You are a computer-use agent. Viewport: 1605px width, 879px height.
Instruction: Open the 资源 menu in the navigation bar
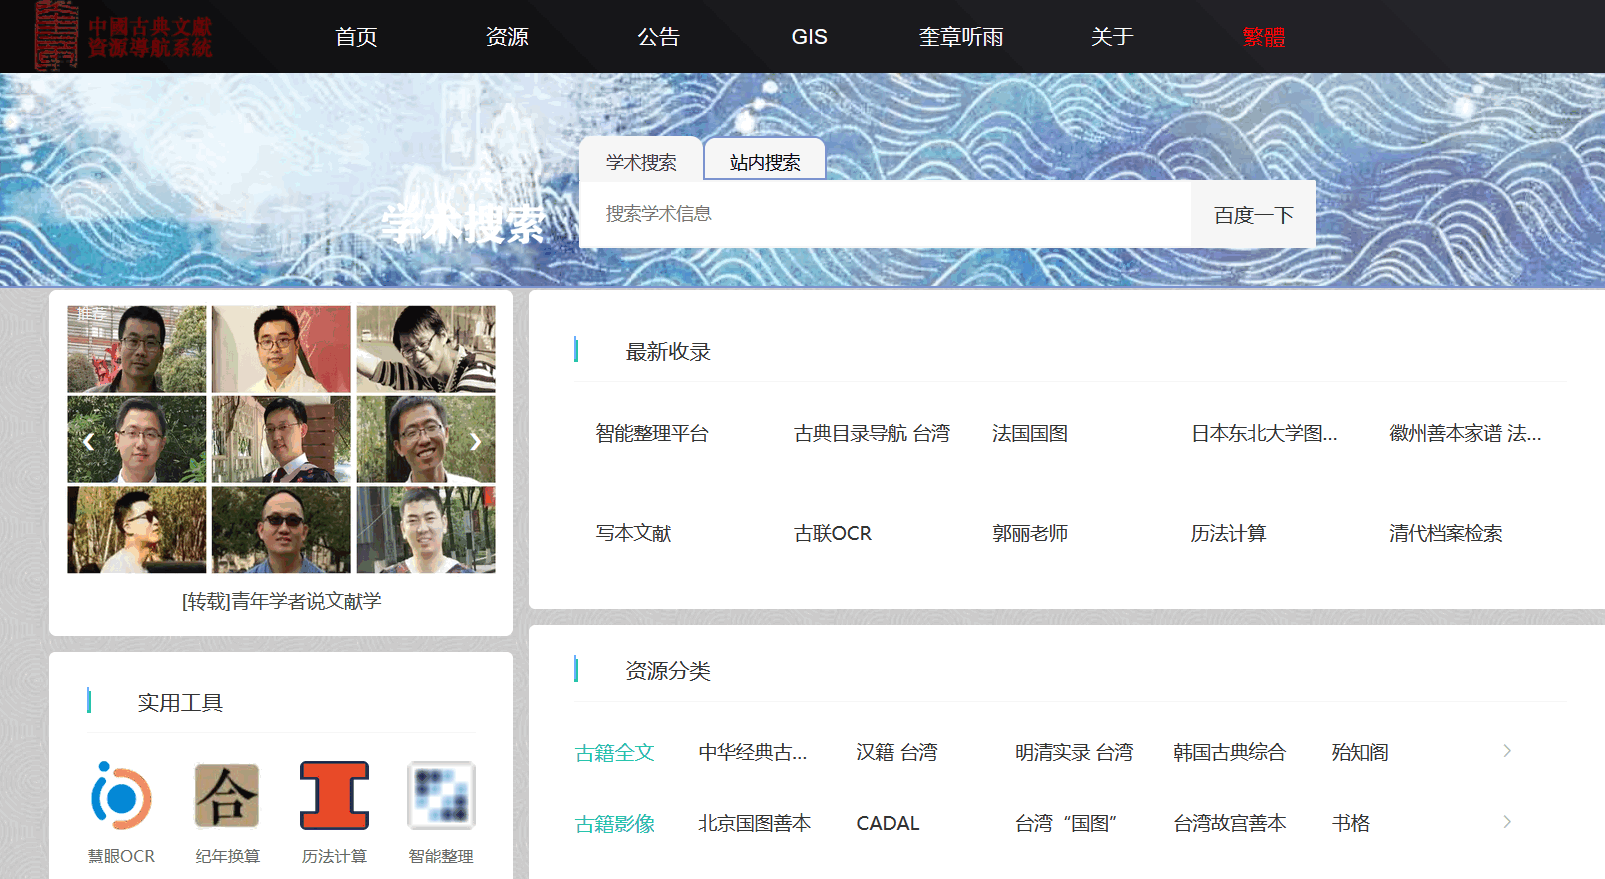507,37
